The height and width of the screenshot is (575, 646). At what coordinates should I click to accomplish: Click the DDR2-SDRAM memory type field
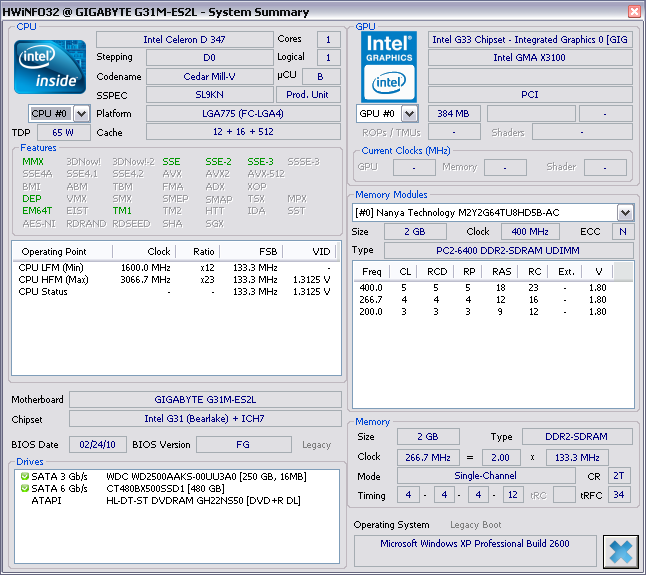coord(577,437)
